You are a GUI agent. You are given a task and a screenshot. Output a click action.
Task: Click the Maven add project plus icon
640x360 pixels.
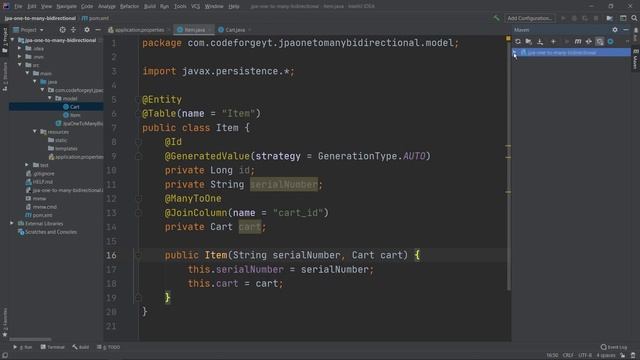(x=553, y=42)
